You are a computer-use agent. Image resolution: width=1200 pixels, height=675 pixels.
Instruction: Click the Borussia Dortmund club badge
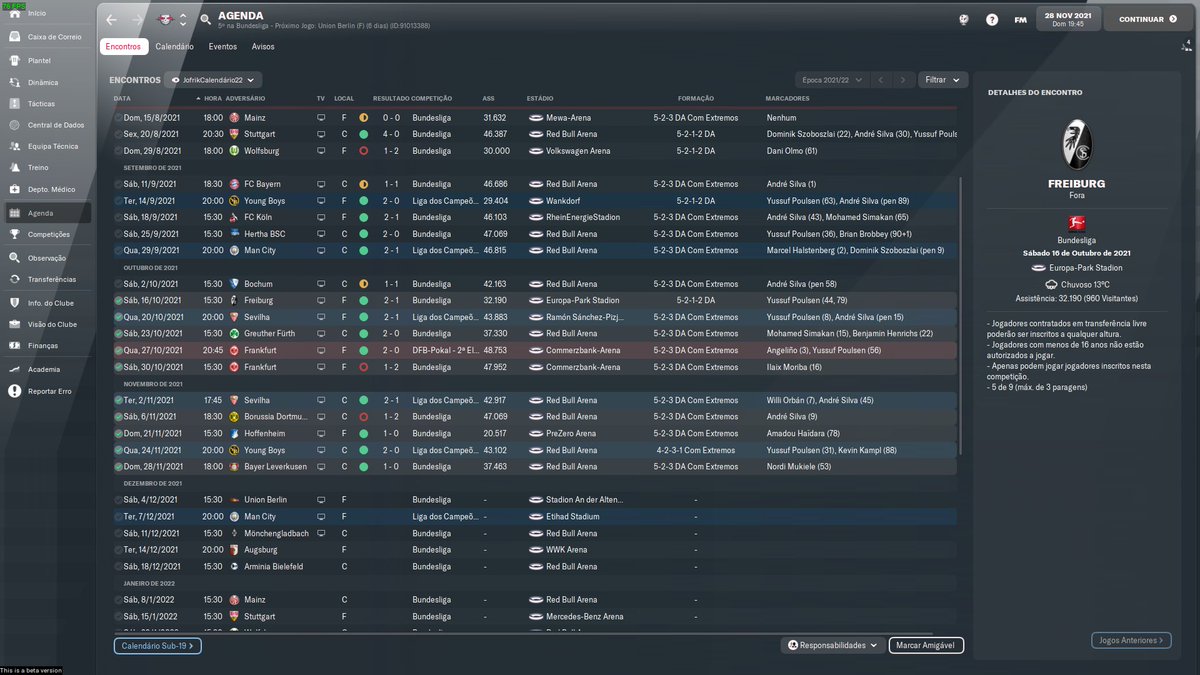click(x=235, y=416)
